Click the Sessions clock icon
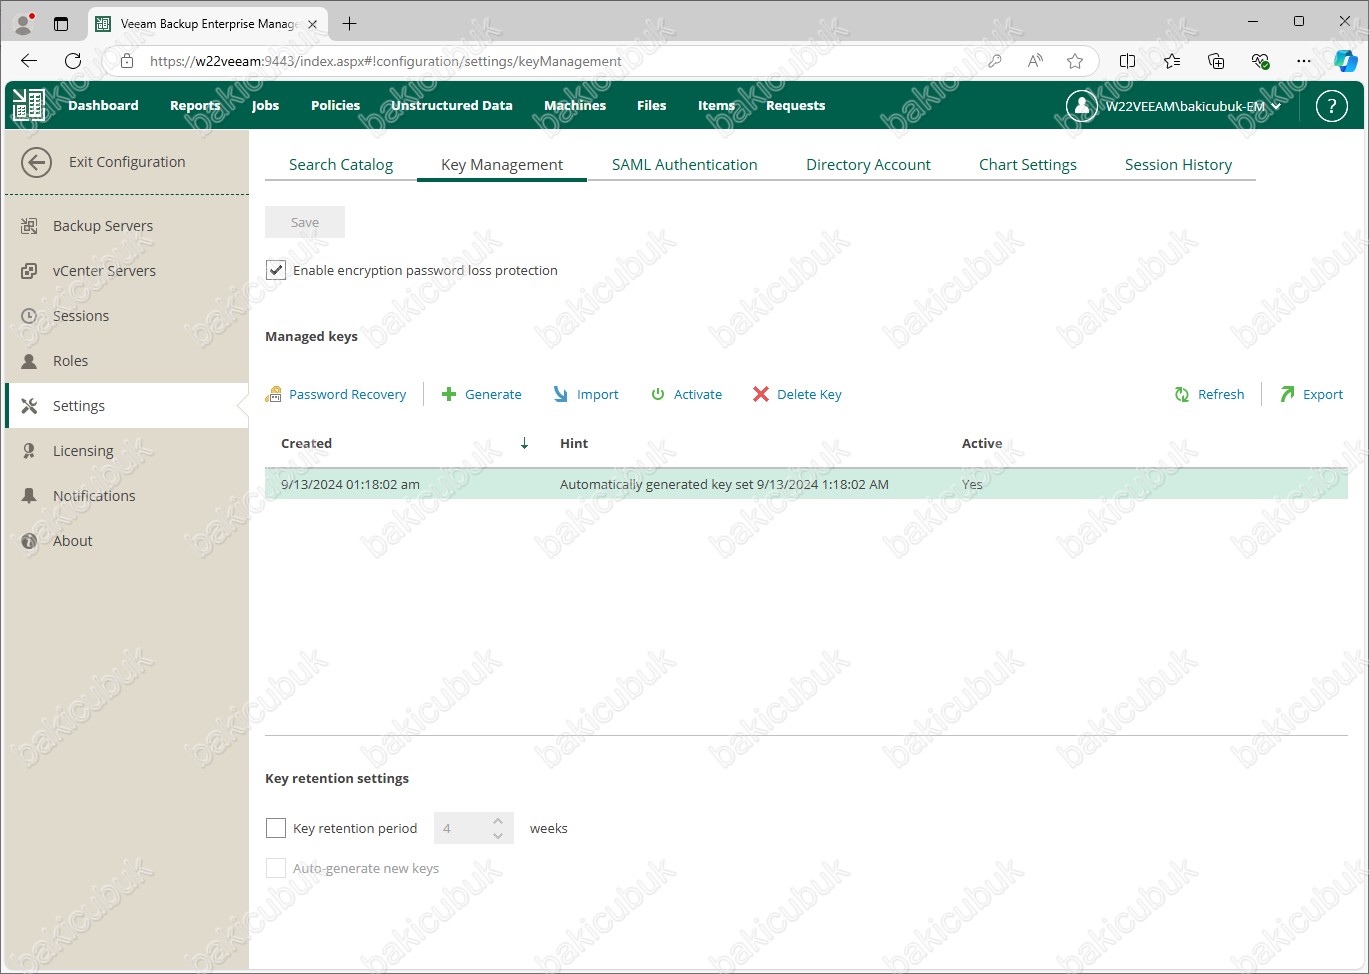Viewport: 1369px width, 974px height. (x=30, y=316)
